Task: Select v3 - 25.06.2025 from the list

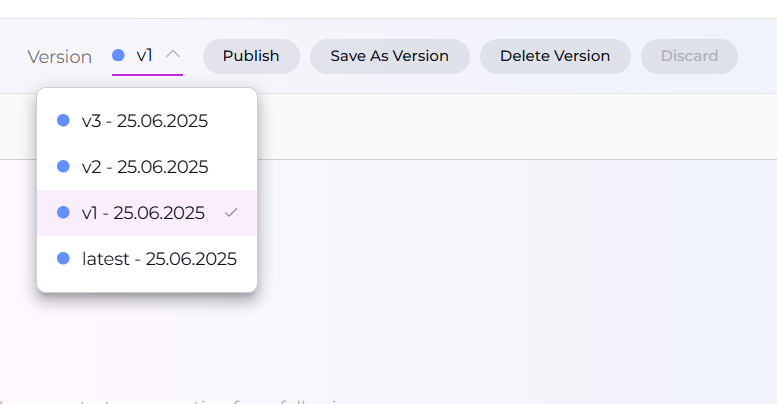Action: pyautogui.click(x=145, y=121)
